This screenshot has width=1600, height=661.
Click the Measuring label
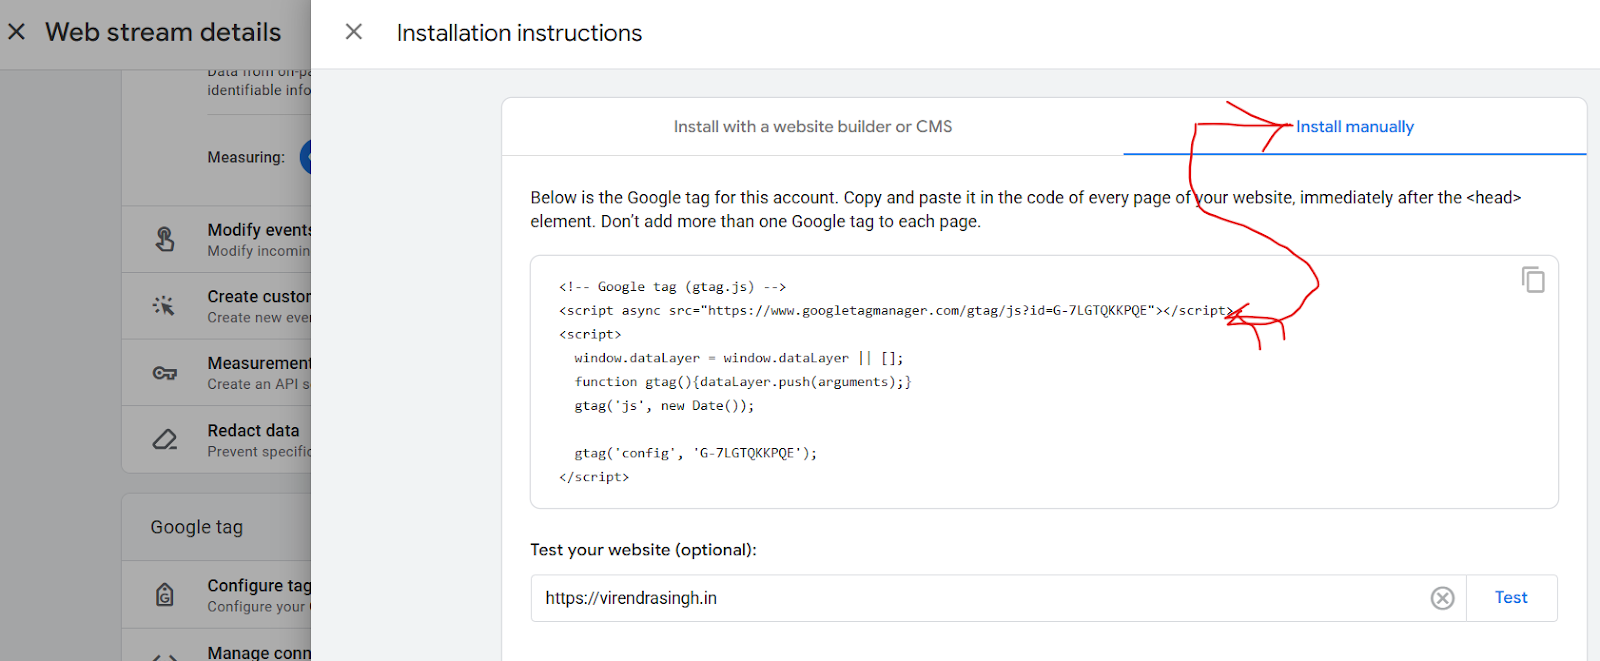246,157
